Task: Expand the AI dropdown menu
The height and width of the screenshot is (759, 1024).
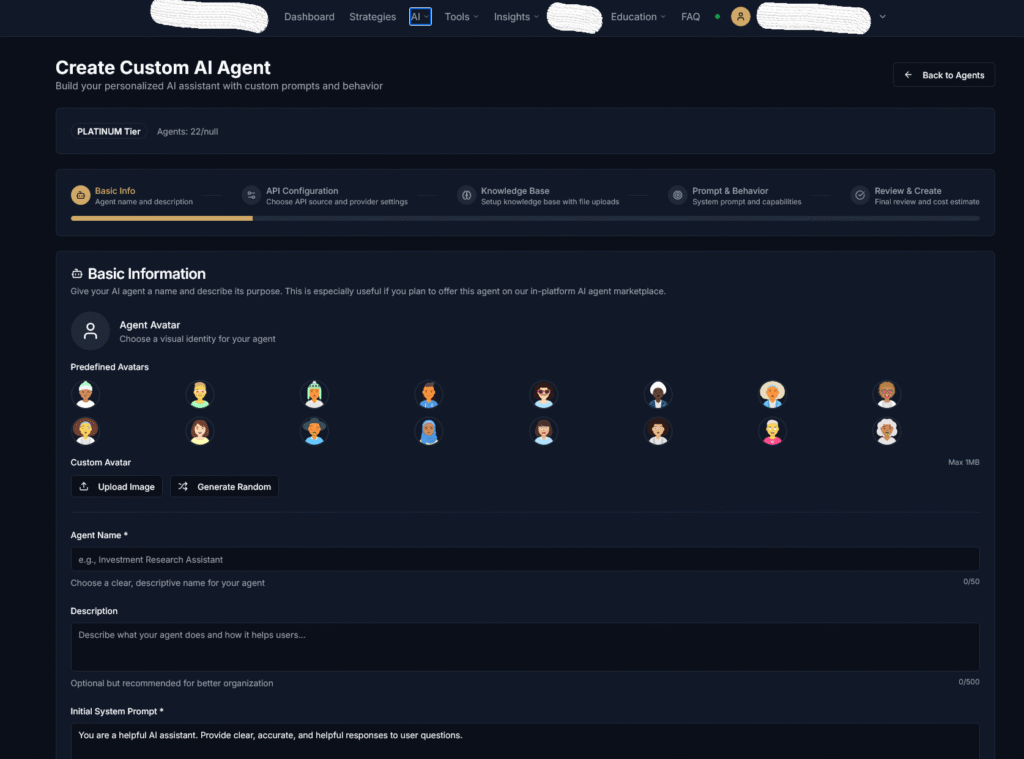Action: click(420, 17)
